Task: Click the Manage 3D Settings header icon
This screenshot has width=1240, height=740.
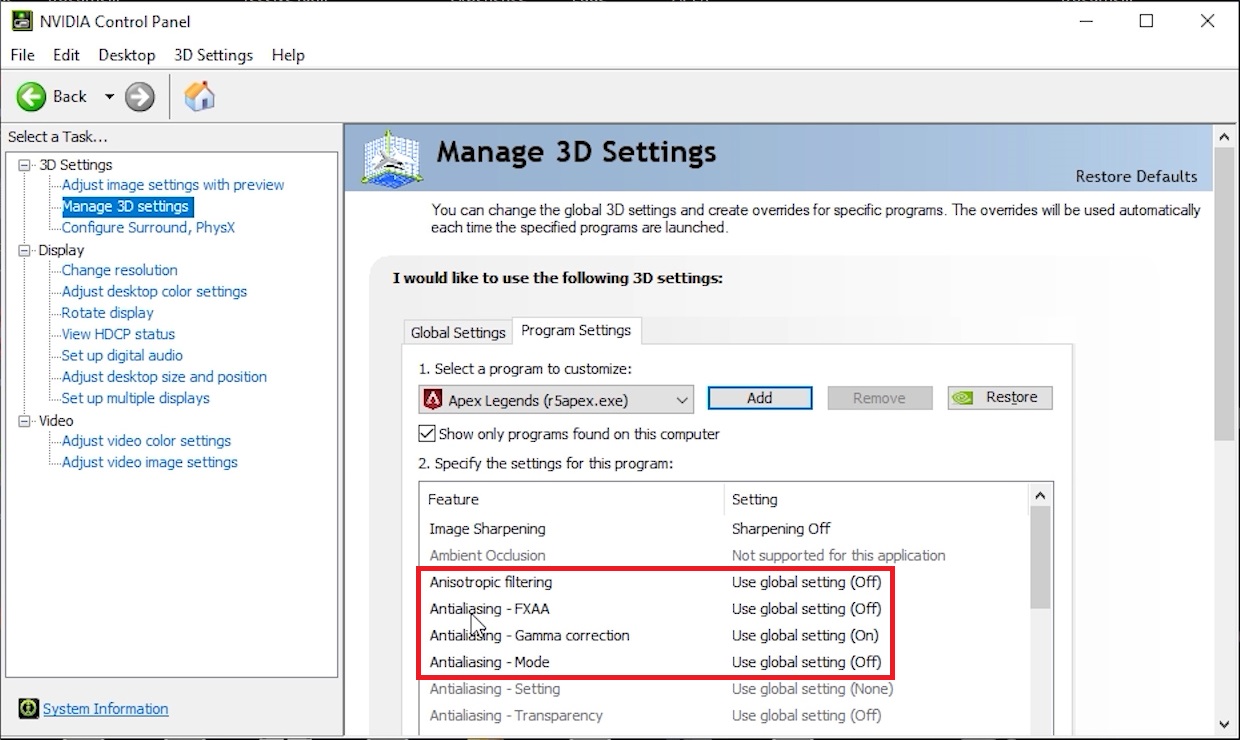Action: (392, 157)
